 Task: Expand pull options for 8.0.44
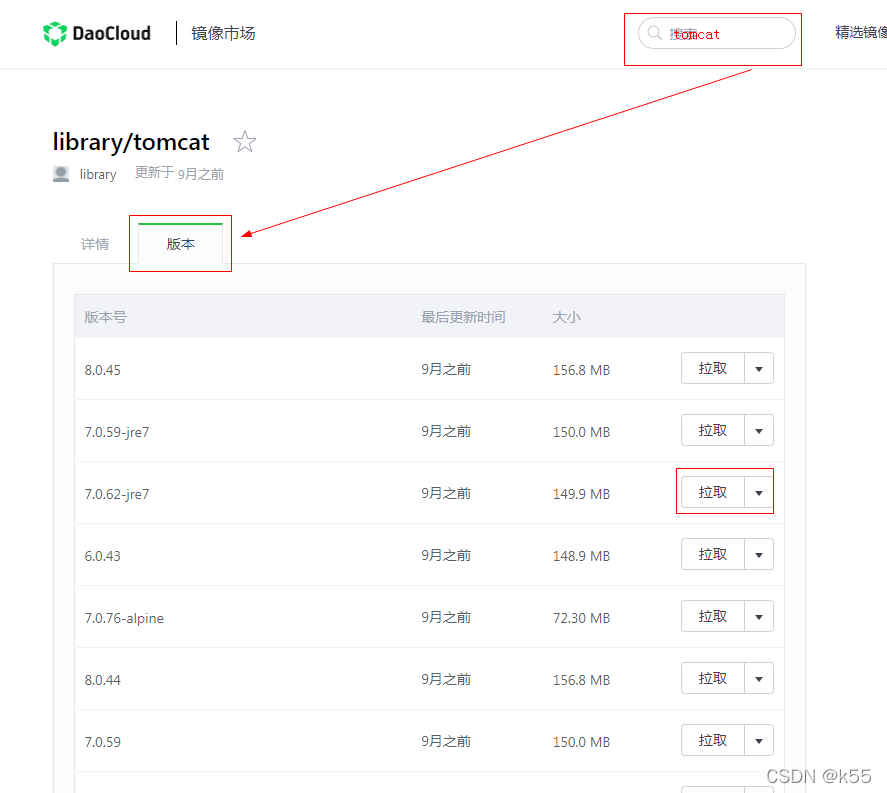759,678
